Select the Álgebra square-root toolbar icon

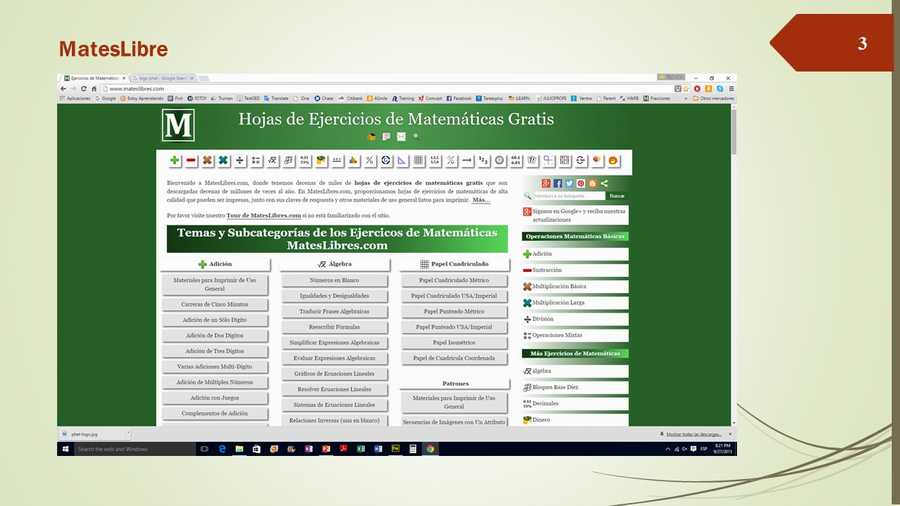[273, 161]
